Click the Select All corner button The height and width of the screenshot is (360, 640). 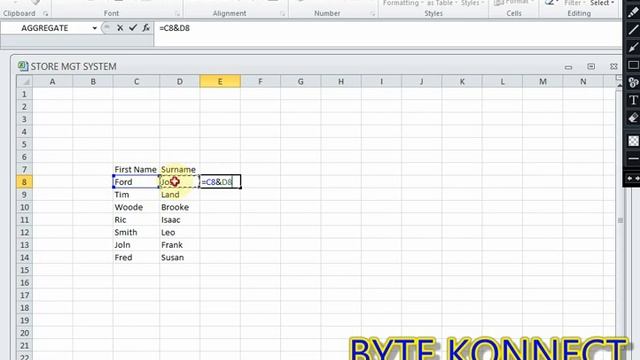[x=24, y=82]
